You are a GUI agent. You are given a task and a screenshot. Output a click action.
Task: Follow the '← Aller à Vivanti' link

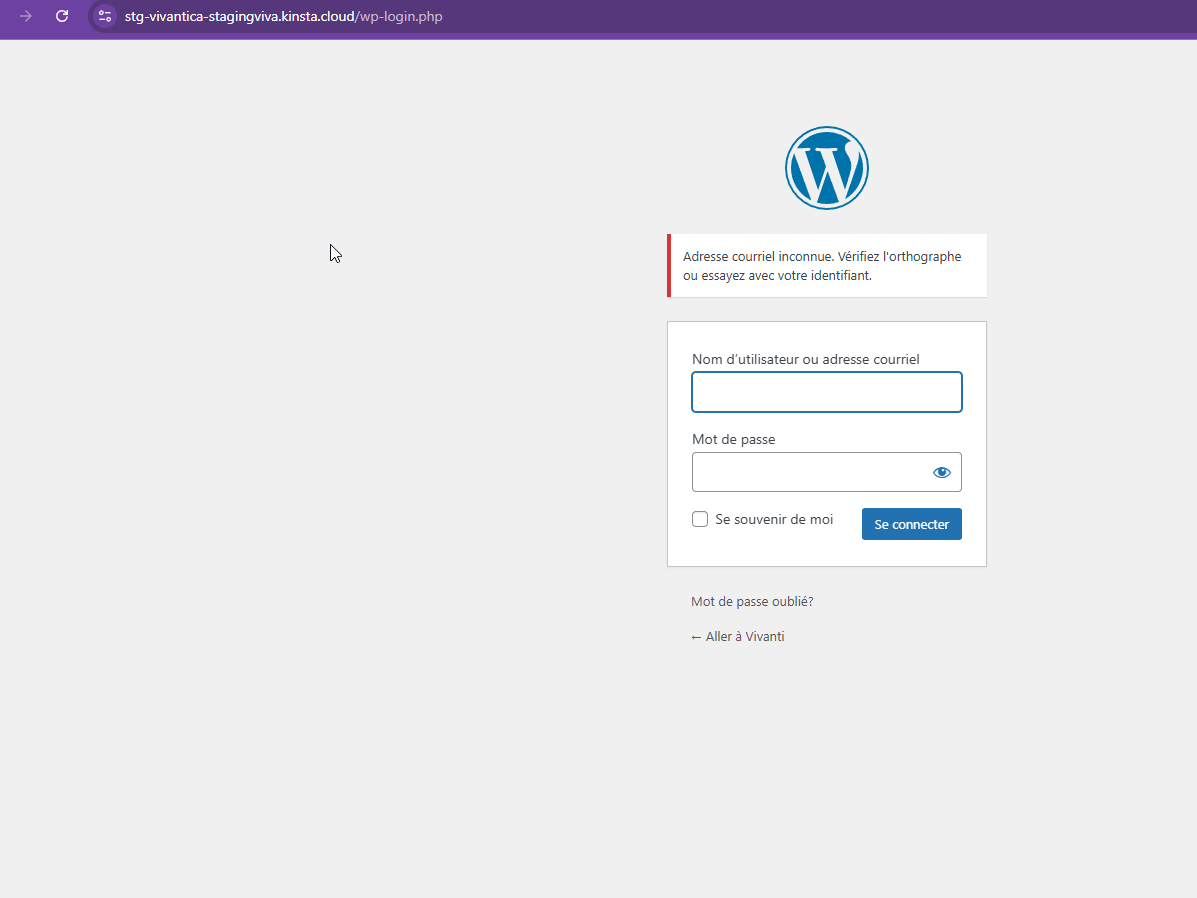click(737, 637)
